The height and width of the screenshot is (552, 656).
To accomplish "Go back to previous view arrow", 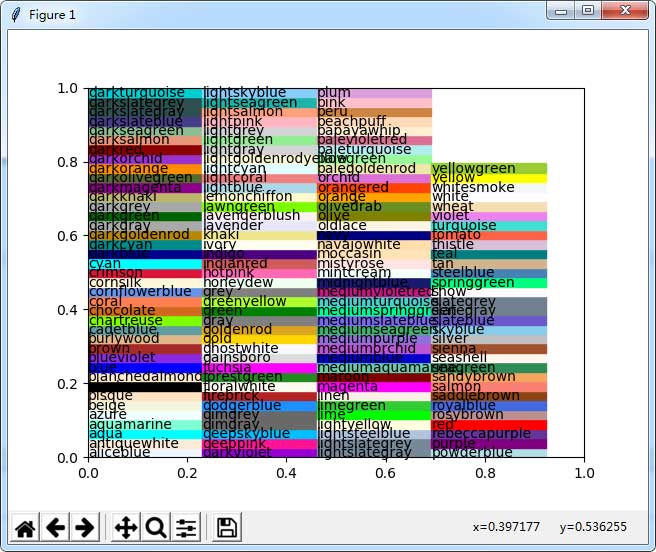I will tap(55, 528).
